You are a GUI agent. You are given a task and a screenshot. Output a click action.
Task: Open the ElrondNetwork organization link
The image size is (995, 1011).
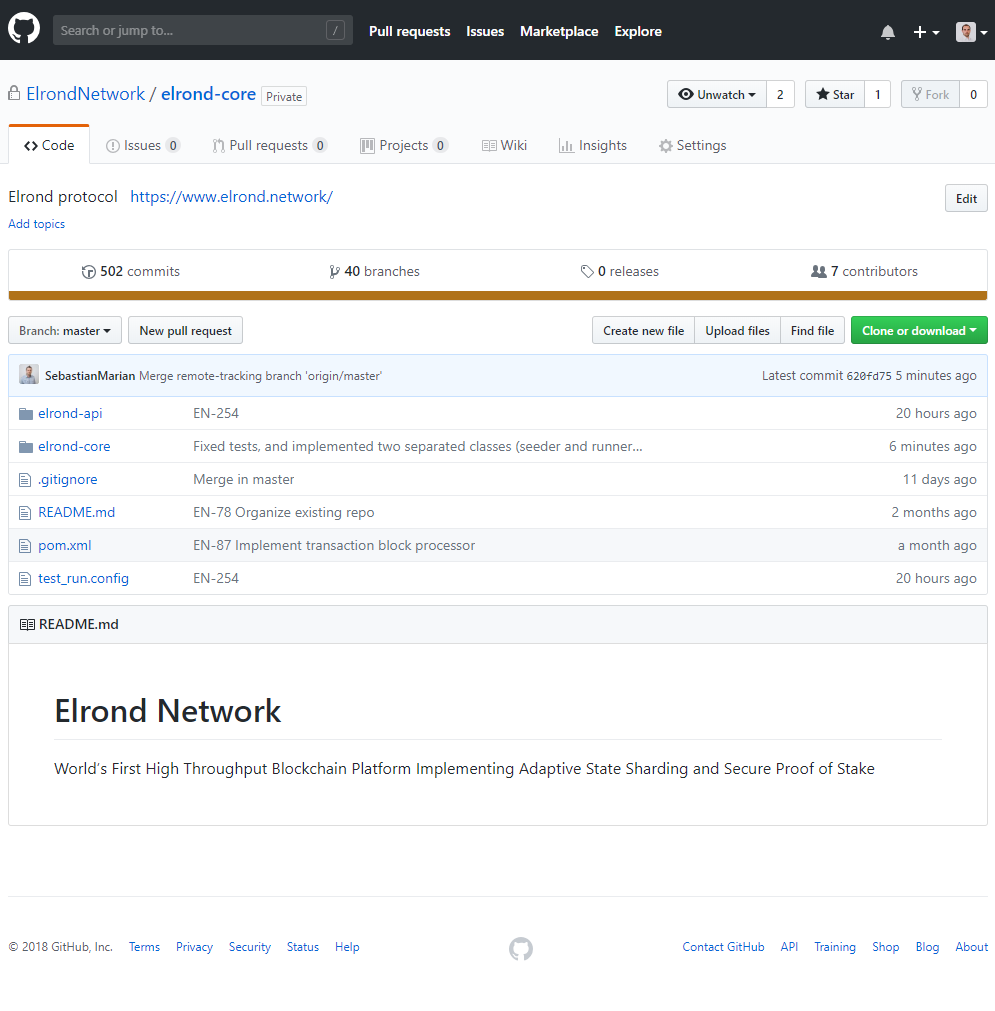86,94
